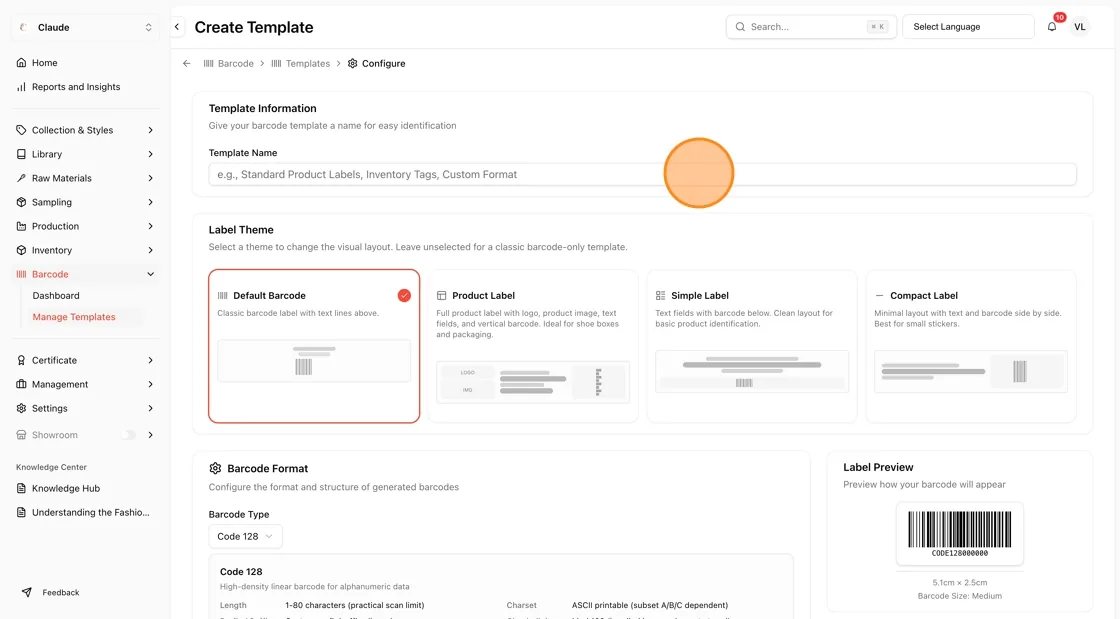
Task: Click the back arrow in breadcrumb
Action: (x=186, y=64)
